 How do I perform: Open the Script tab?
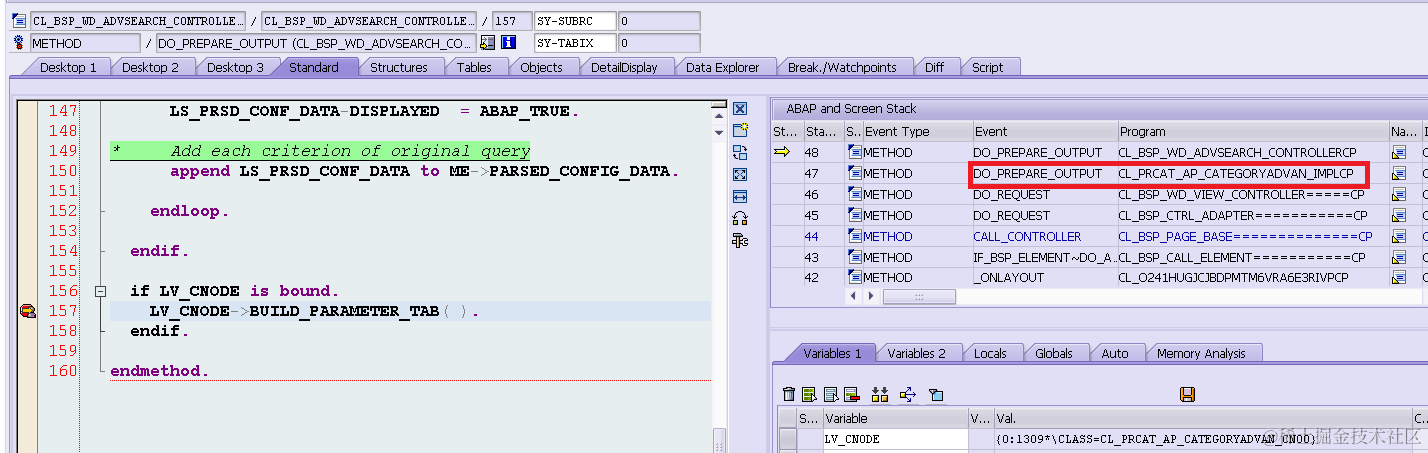pyautogui.click(x=987, y=67)
